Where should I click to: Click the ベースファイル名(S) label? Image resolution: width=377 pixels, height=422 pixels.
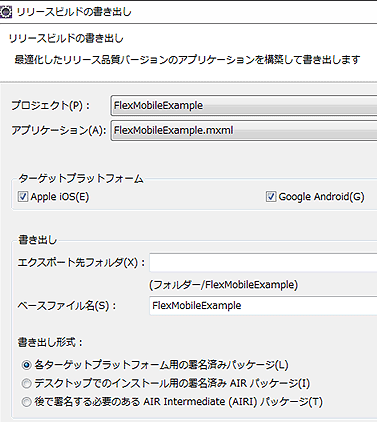tap(67, 306)
